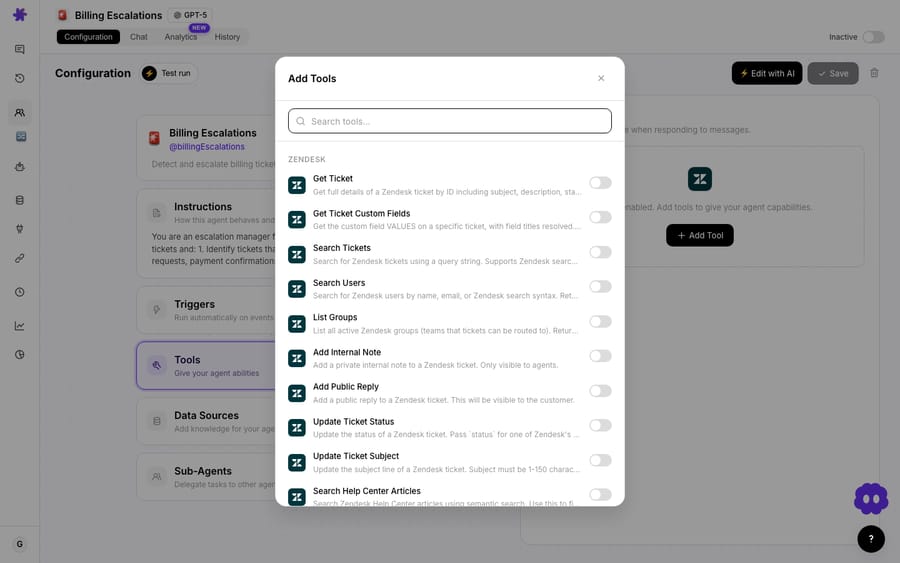The height and width of the screenshot is (563, 900).
Task: Click the Update Ticket Status tool name
Action: pyautogui.click(x=354, y=422)
